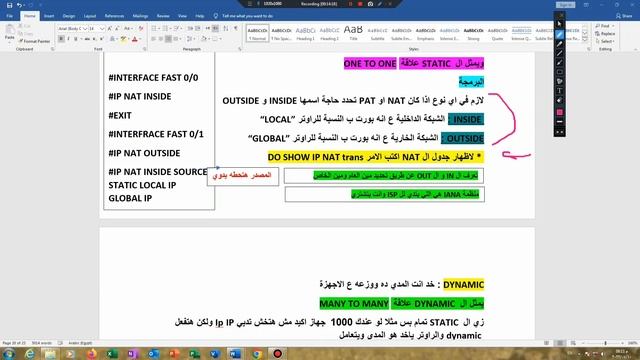The height and width of the screenshot is (360, 640).
Task: Switch to the References tab
Action: click(x=114, y=16)
